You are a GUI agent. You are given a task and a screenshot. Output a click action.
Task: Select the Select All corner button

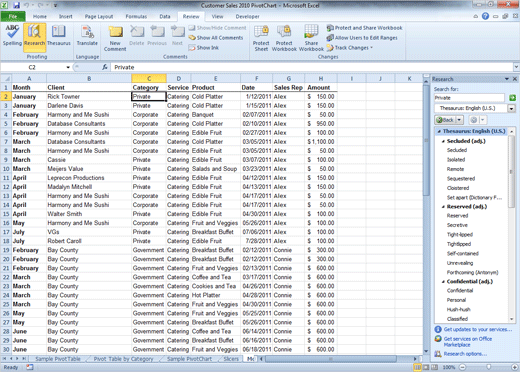tap(6, 79)
